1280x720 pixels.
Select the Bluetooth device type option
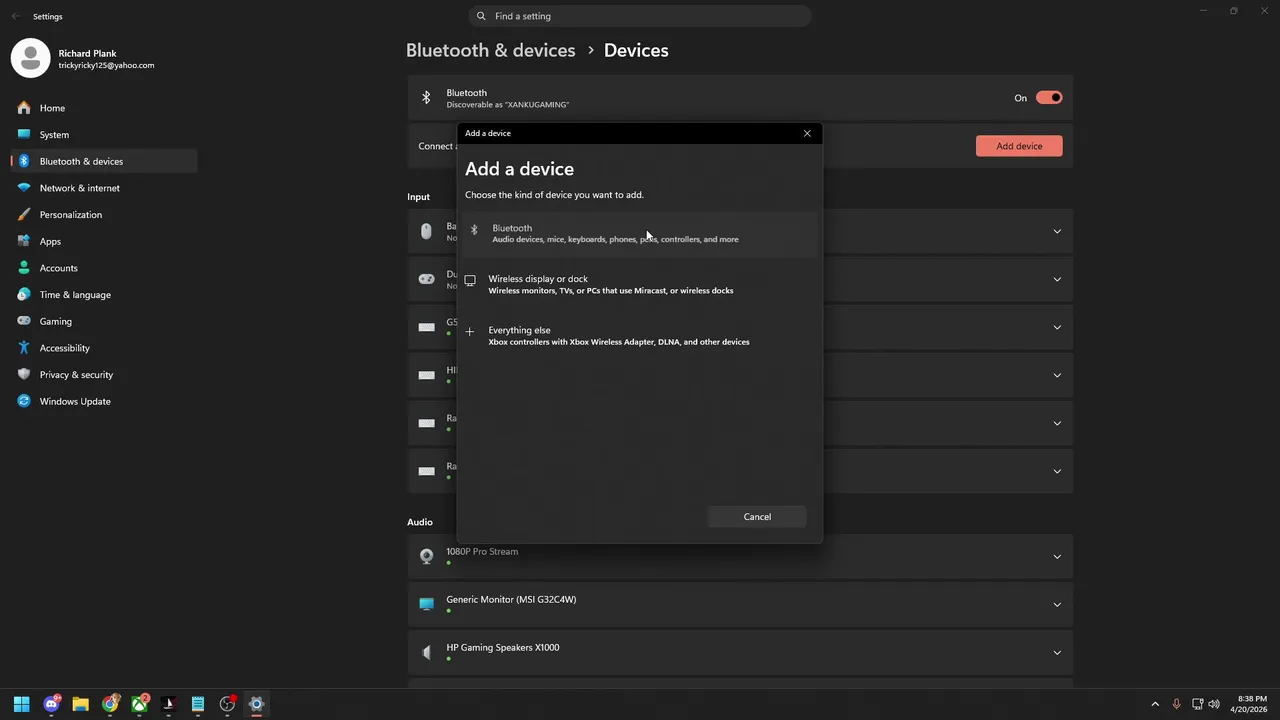614,233
